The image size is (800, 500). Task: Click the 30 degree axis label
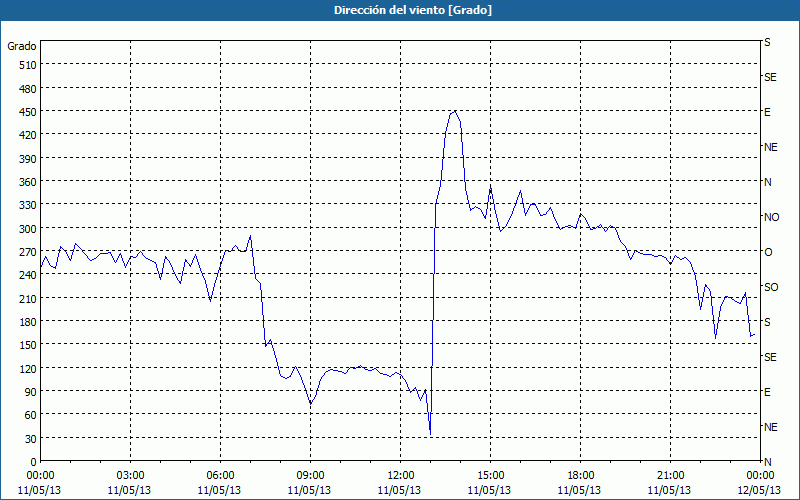pyautogui.click(x=31, y=439)
